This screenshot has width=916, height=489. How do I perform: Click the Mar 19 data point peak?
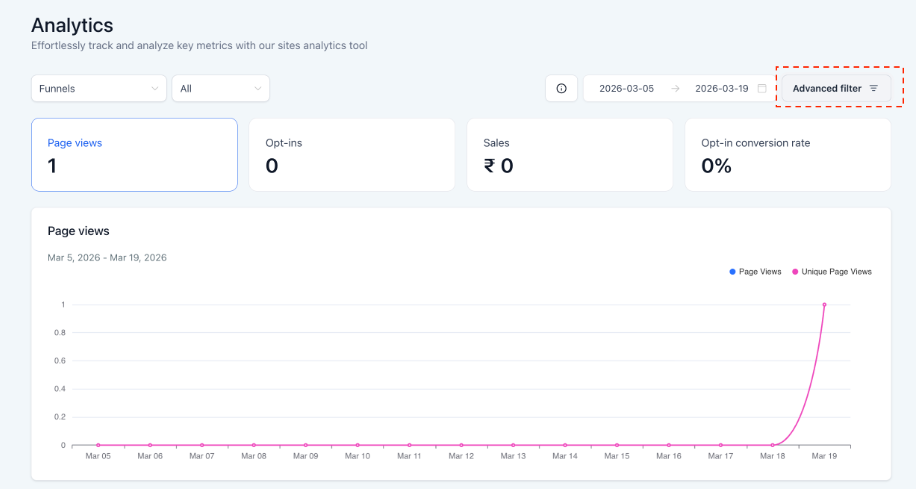point(824,304)
